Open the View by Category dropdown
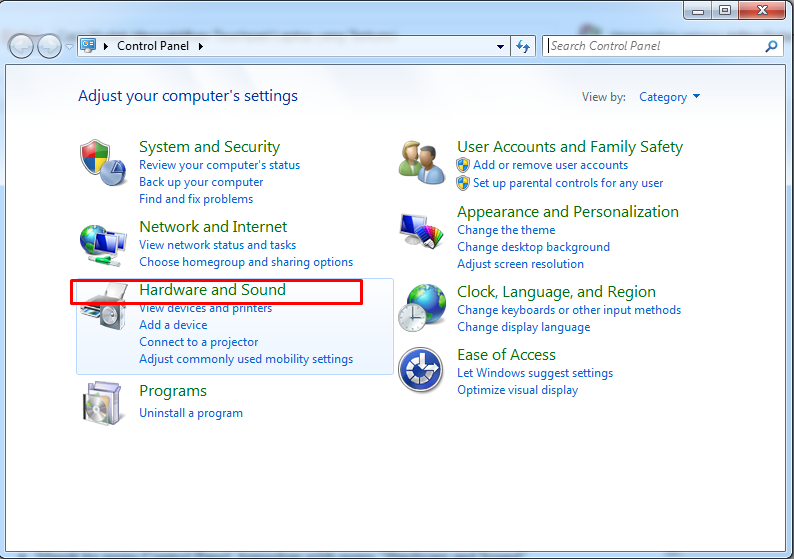 (x=669, y=97)
